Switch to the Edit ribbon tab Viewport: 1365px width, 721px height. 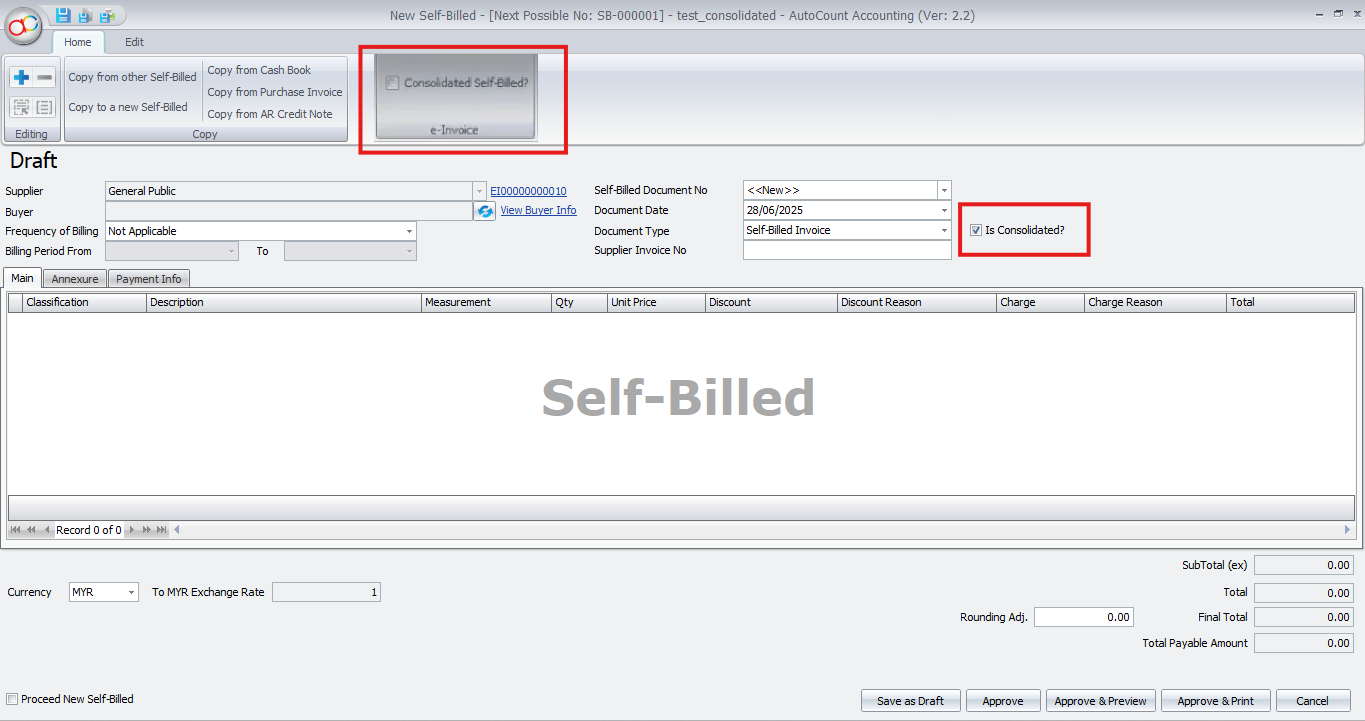(134, 42)
